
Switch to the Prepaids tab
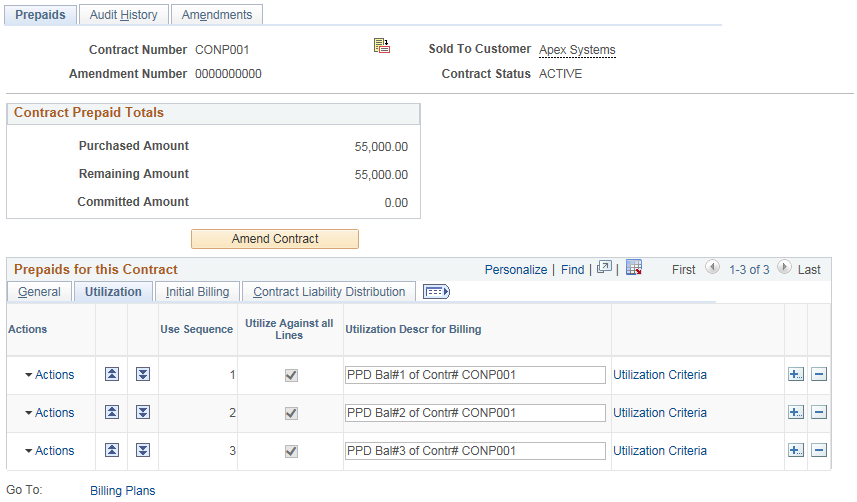pos(40,15)
